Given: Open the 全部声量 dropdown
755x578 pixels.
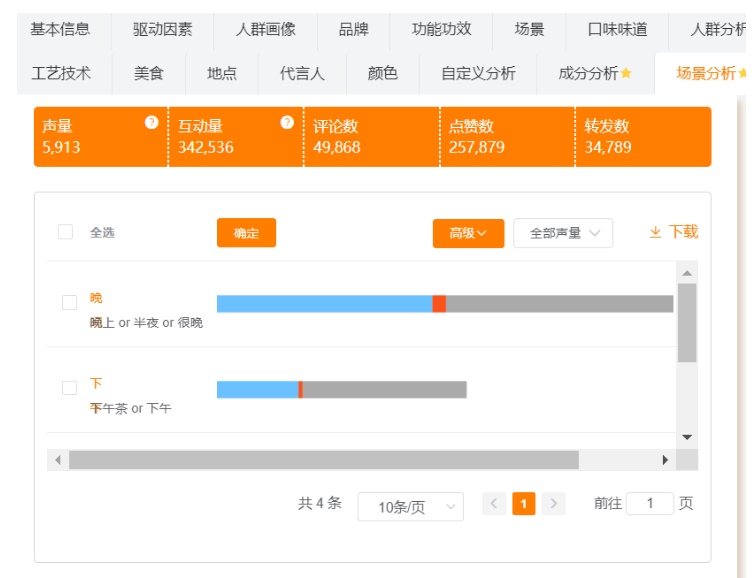Looking at the screenshot, I should (563, 233).
